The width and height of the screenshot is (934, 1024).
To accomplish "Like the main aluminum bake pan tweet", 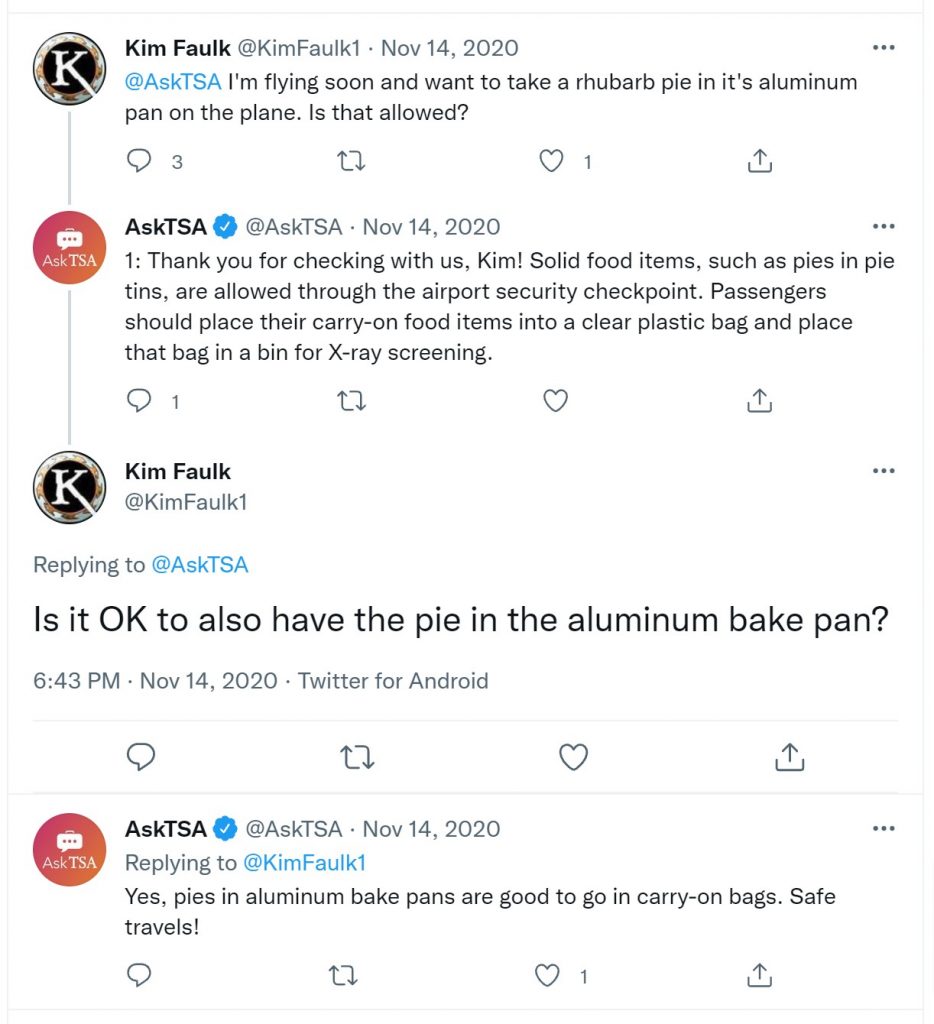I will [x=574, y=757].
